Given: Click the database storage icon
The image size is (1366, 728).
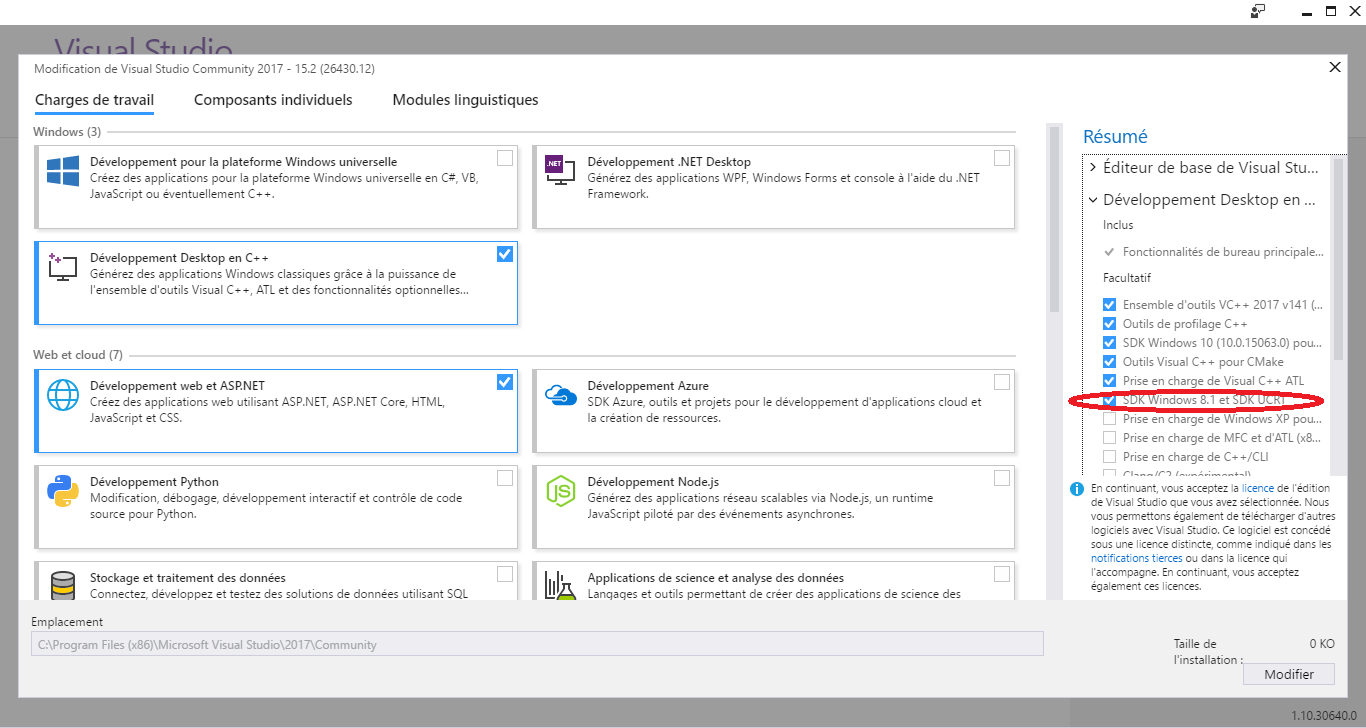Looking at the screenshot, I should coord(62,585).
